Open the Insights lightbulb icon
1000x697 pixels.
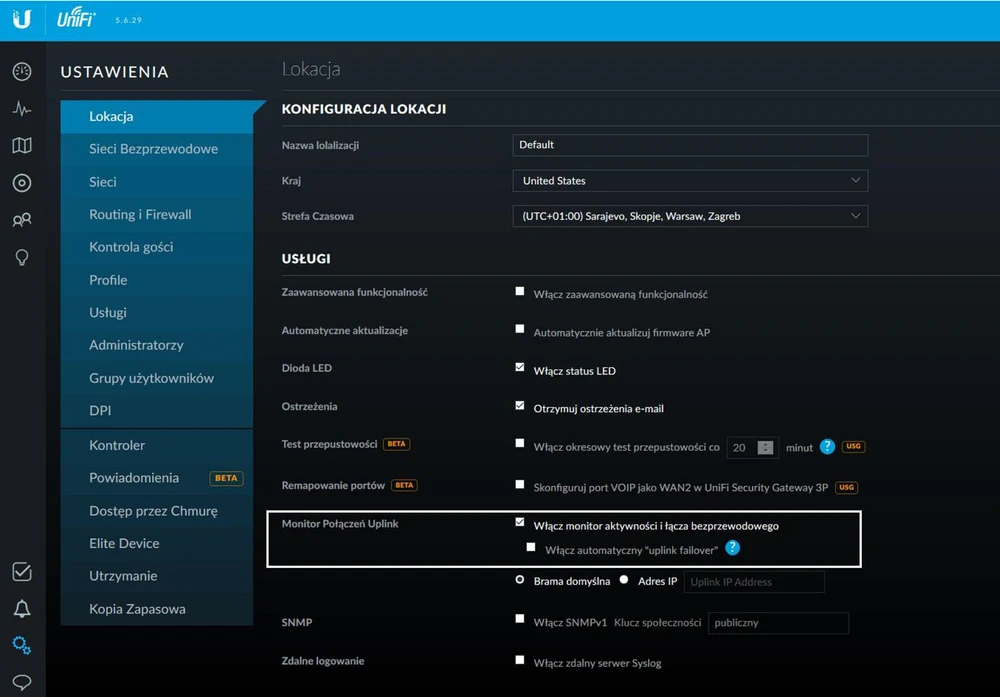pyautogui.click(x=21, y=257)
